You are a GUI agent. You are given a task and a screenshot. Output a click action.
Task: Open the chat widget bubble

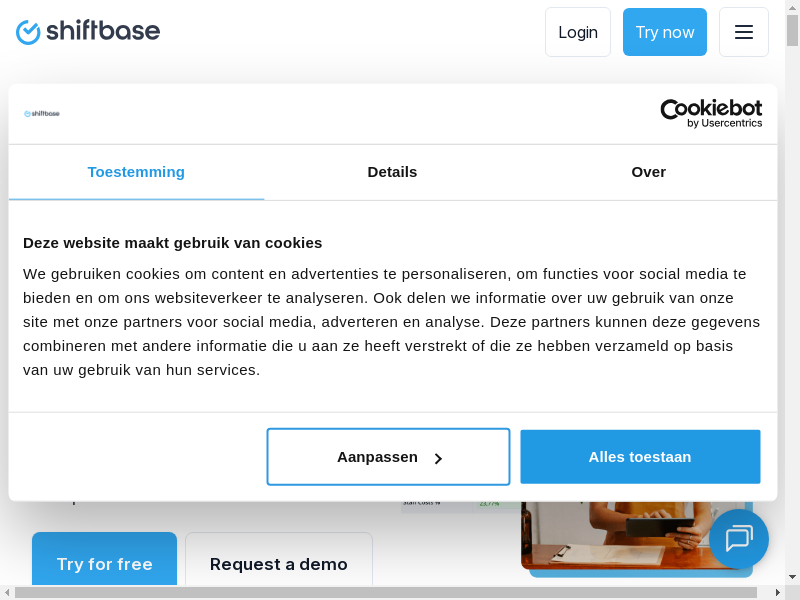[x=739, y=539]
